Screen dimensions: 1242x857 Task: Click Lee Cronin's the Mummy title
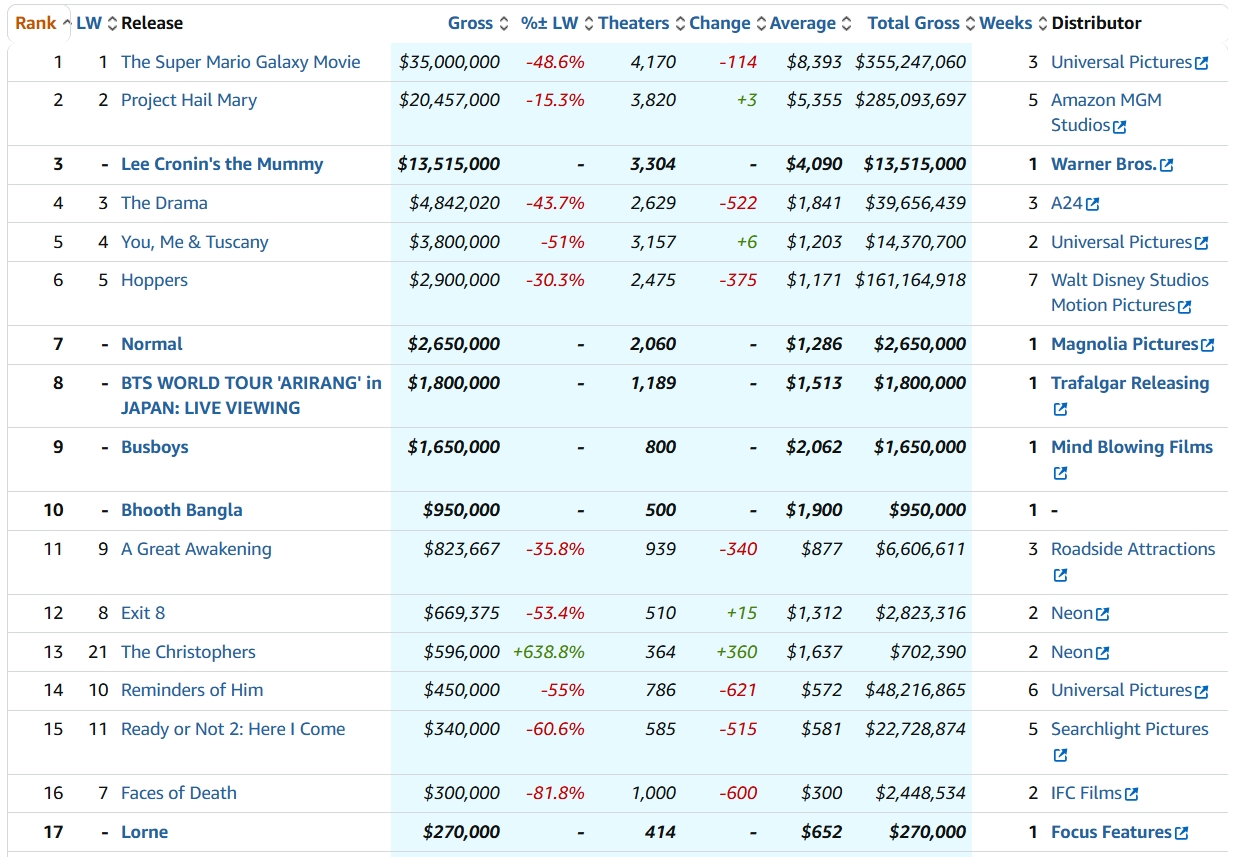tap(221, 164)
